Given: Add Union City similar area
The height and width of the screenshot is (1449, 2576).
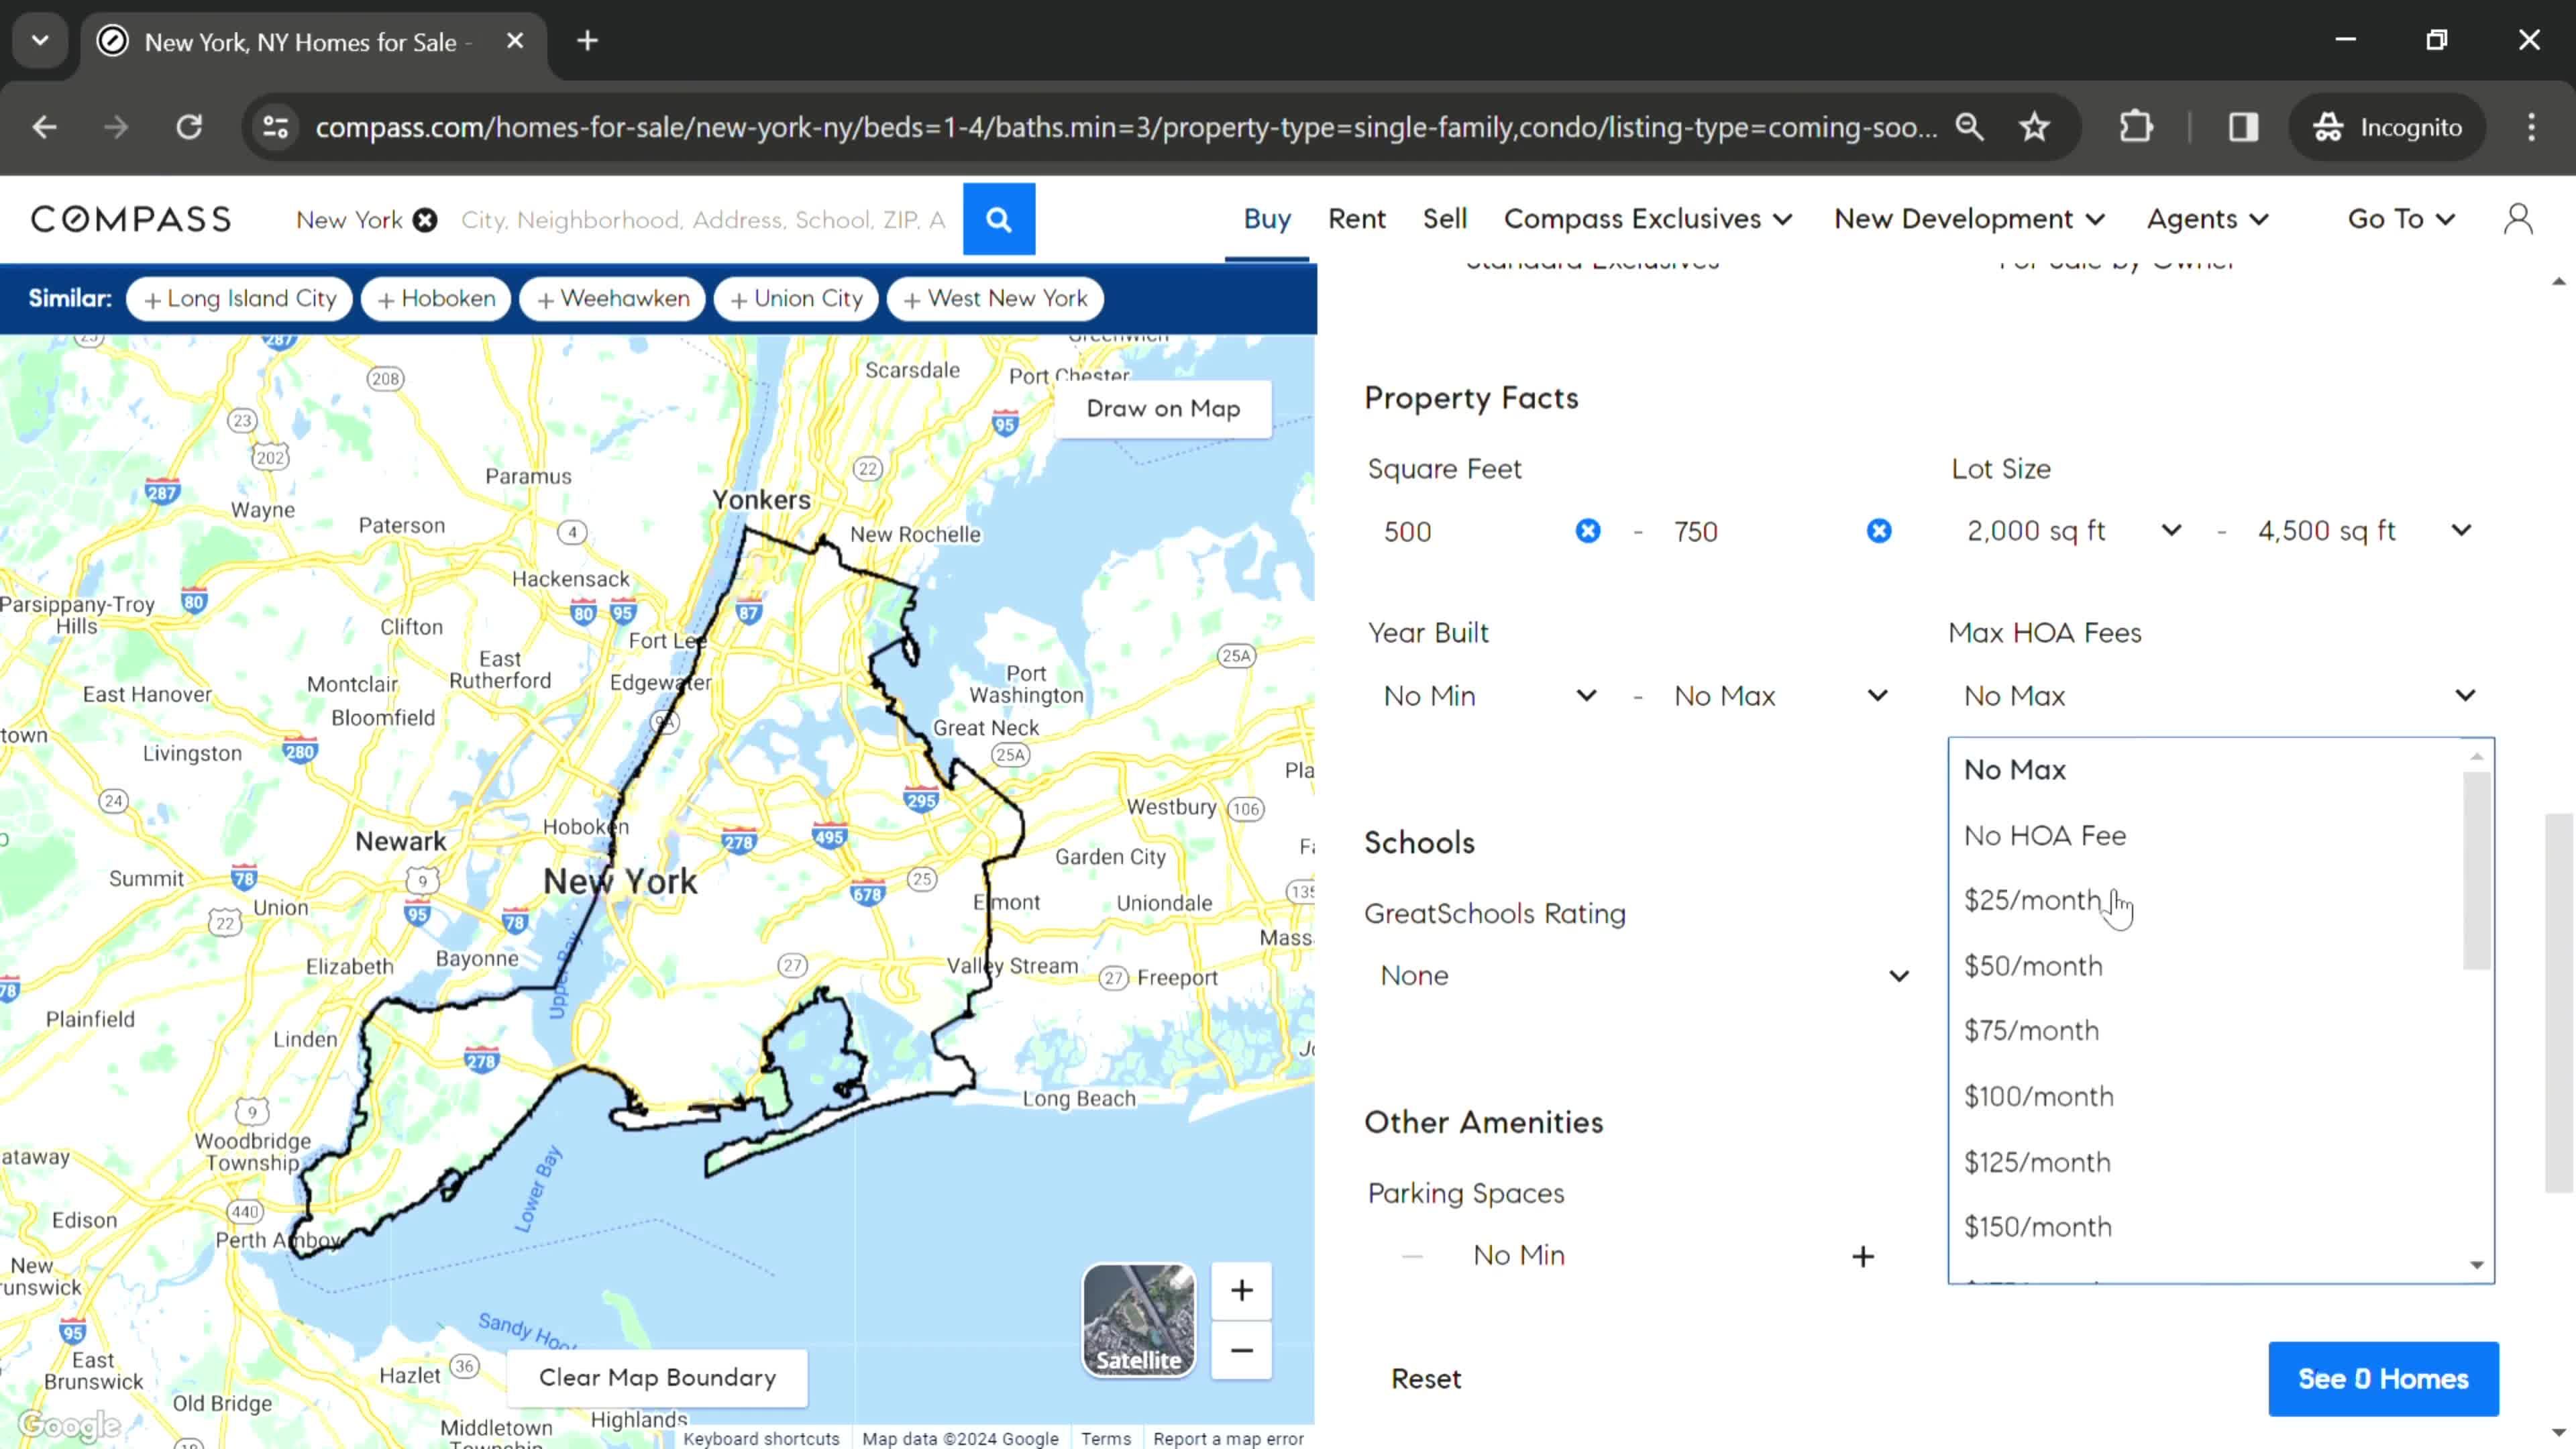Looking at the screenshot, I should [x=796, y=298].
